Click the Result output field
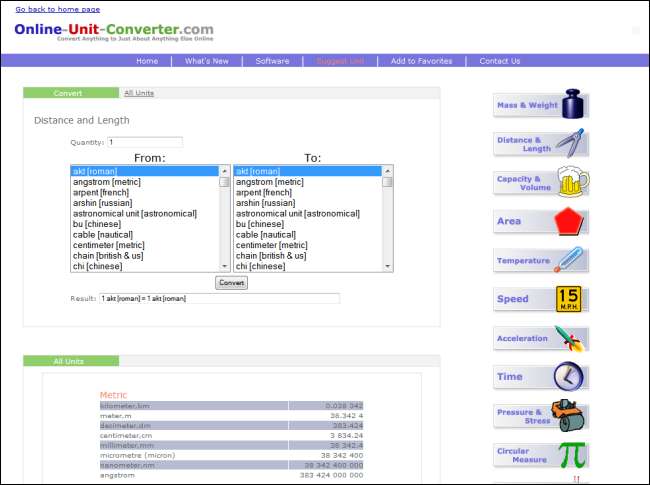 [x=219, y=298]
